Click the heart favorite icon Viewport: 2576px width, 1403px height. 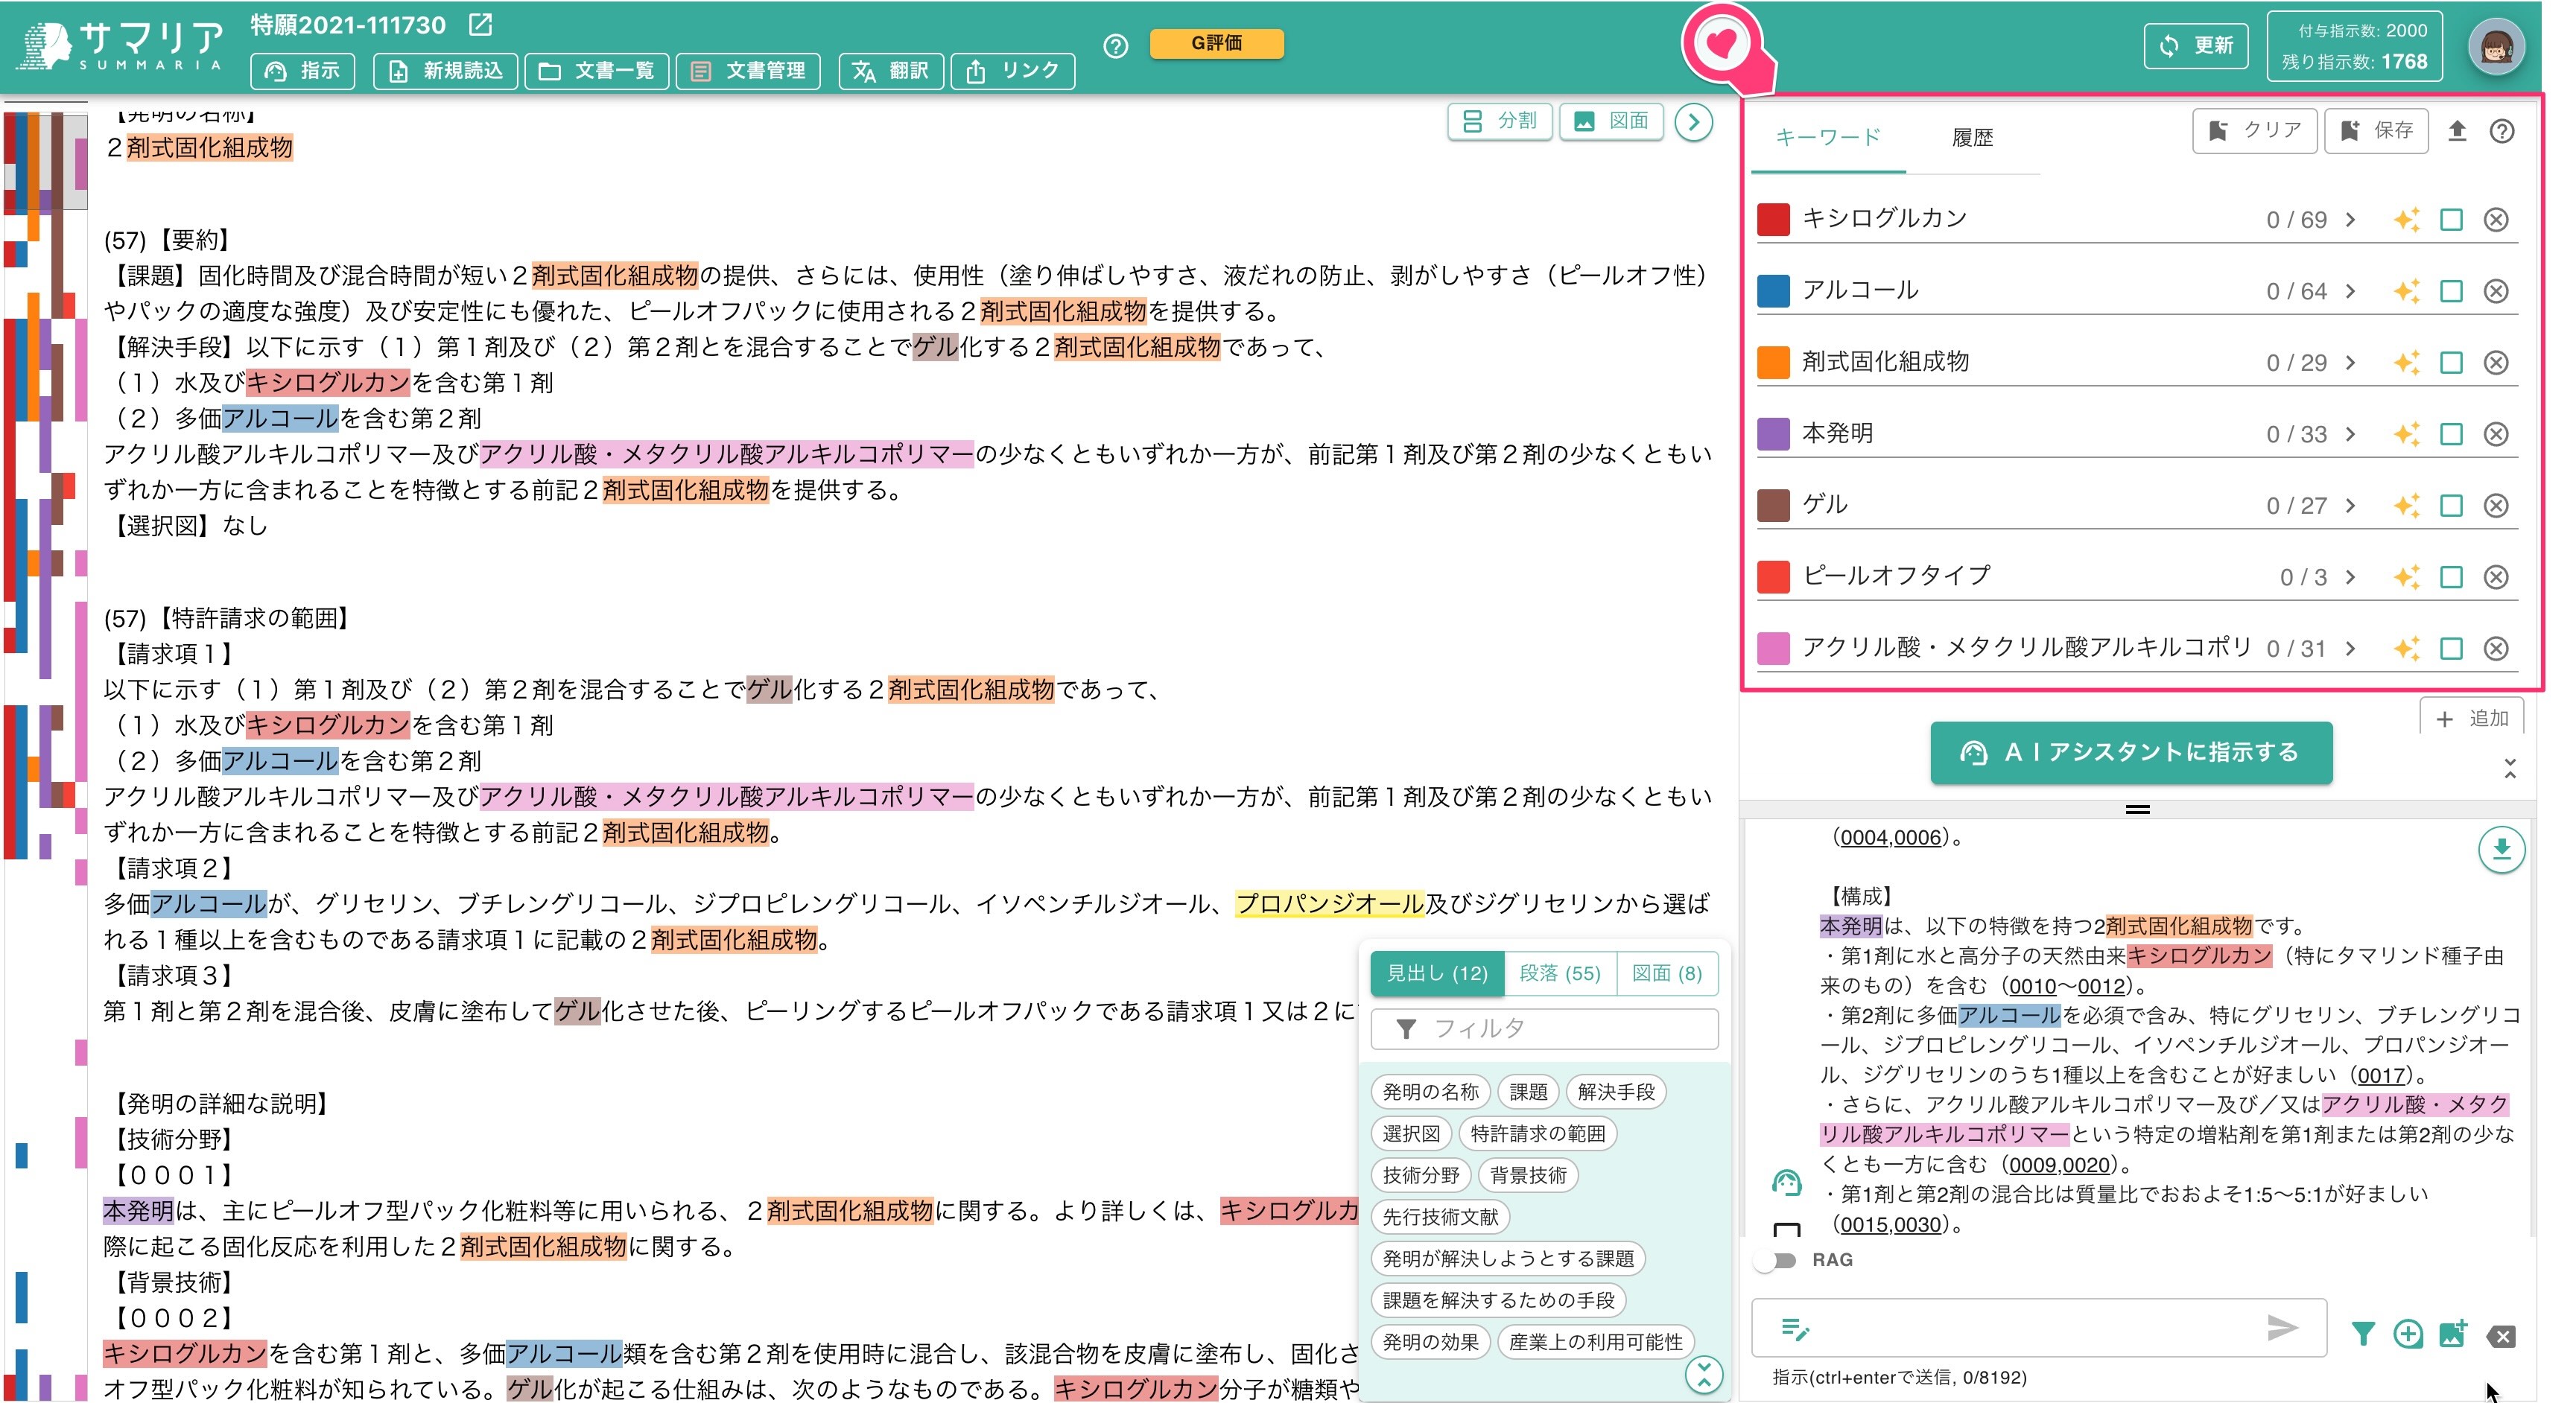1721,43
